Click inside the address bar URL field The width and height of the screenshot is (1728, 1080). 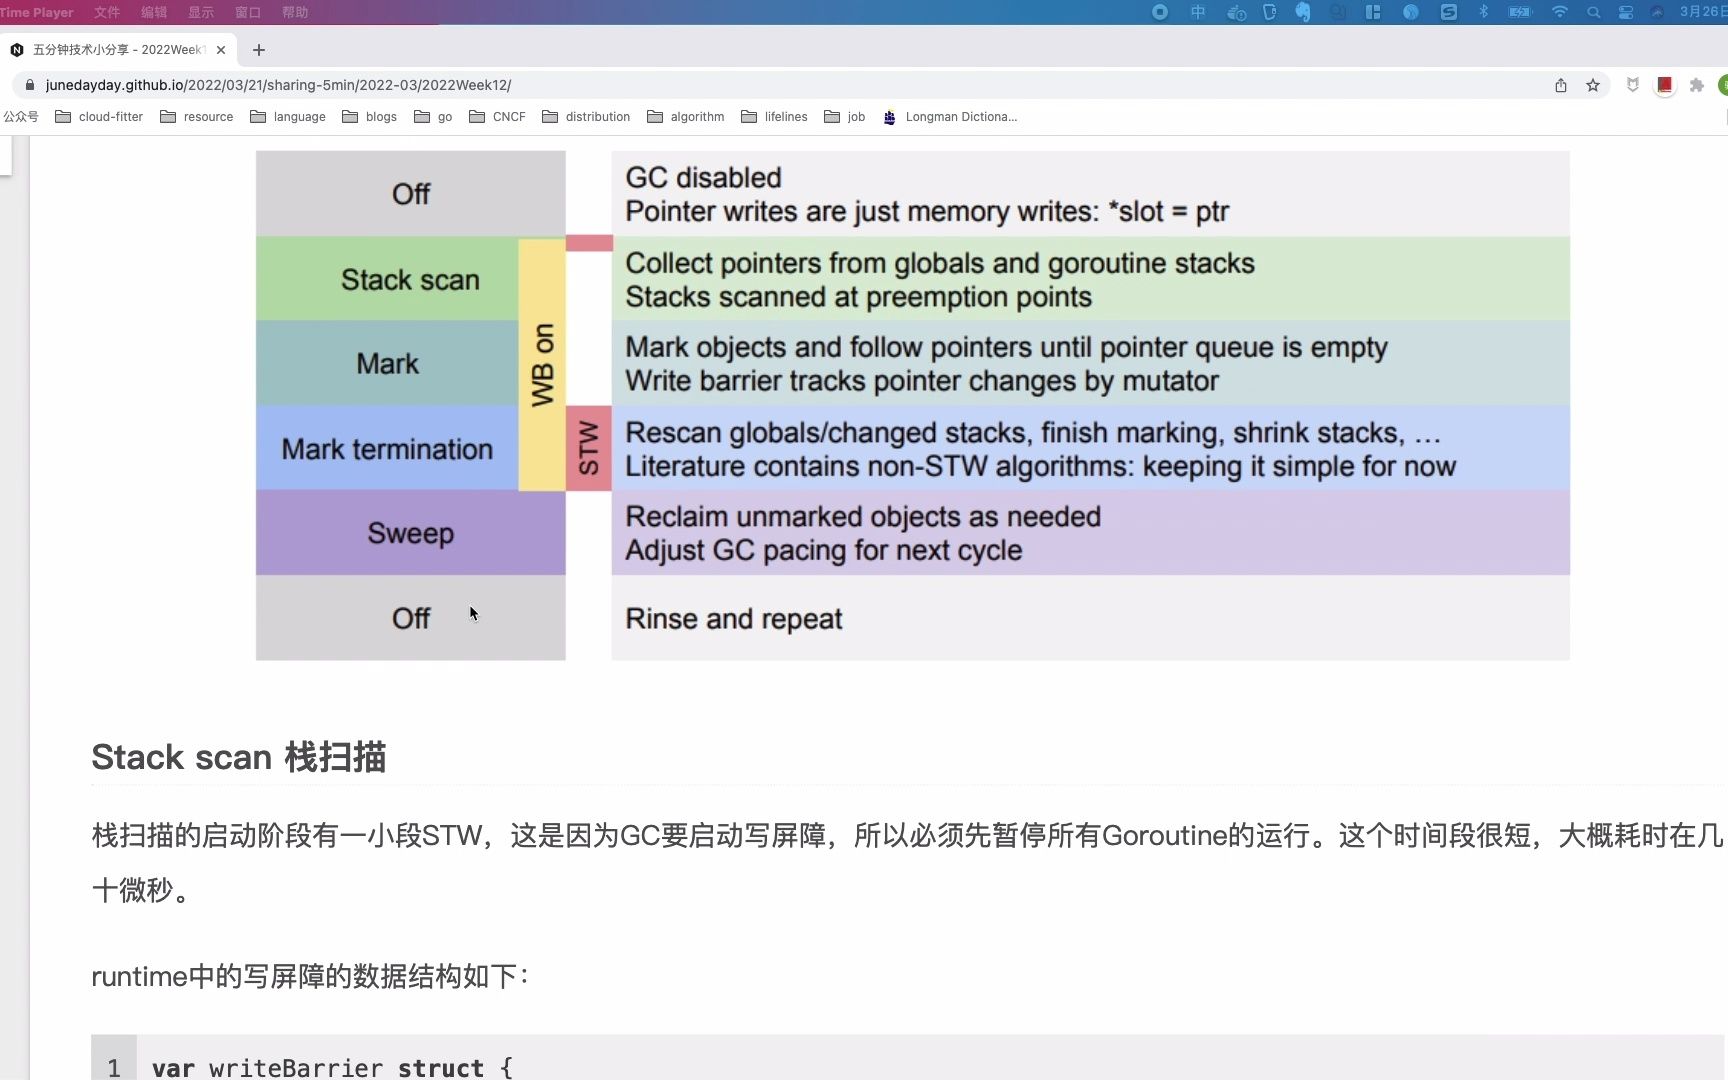400,84
